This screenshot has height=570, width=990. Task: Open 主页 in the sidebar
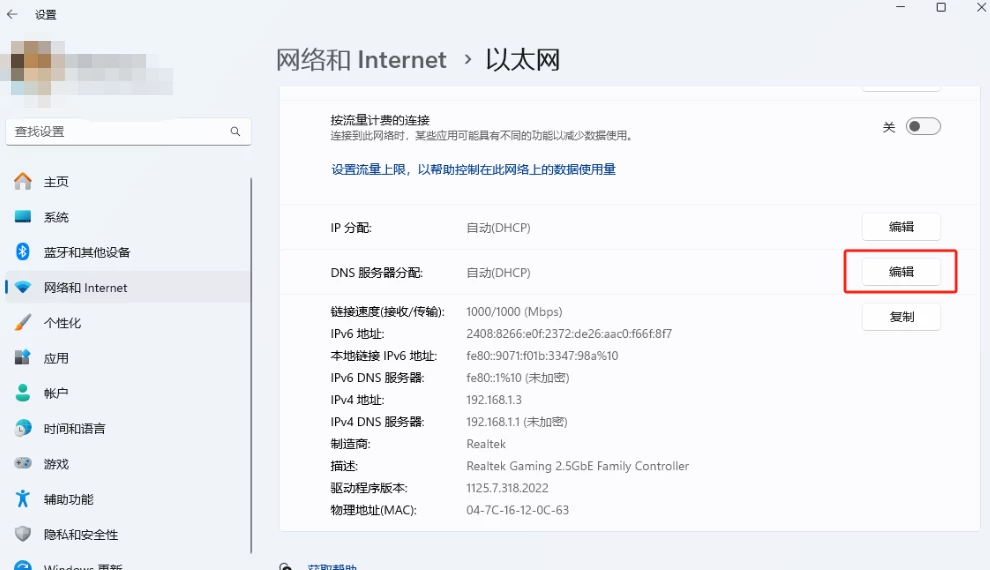pos(128,182)
